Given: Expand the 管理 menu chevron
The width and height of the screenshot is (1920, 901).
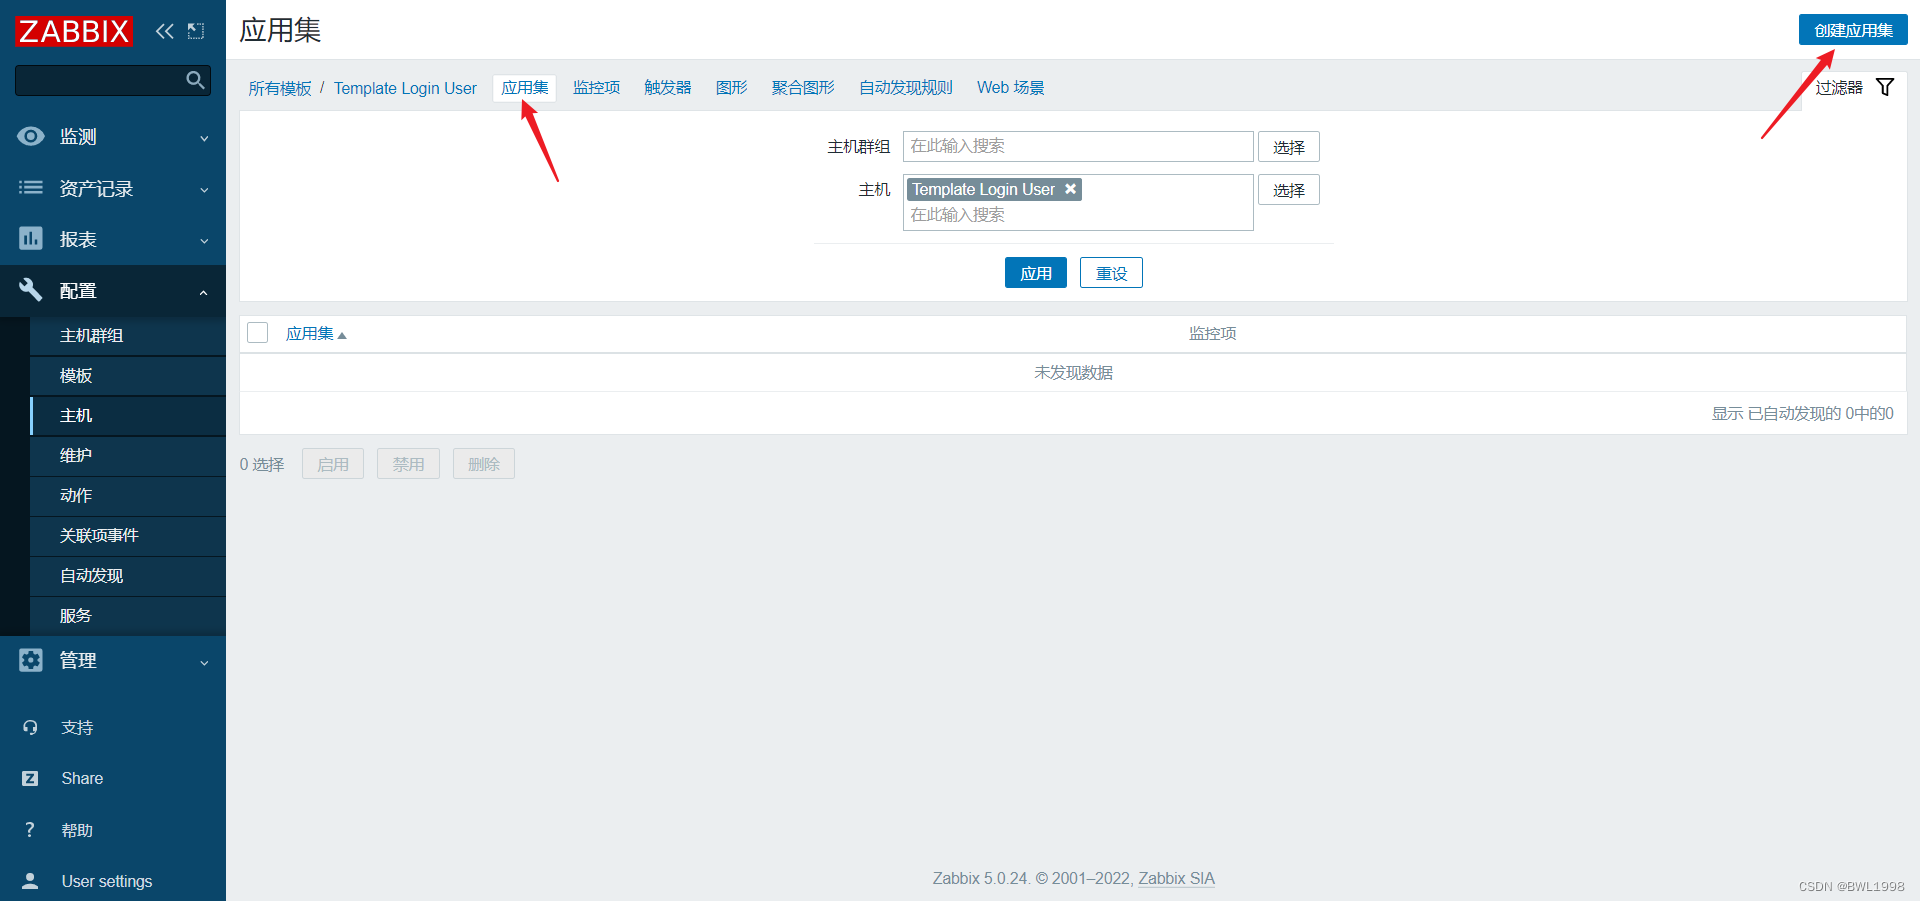Looking at the screenshot, I should [204, 662].
